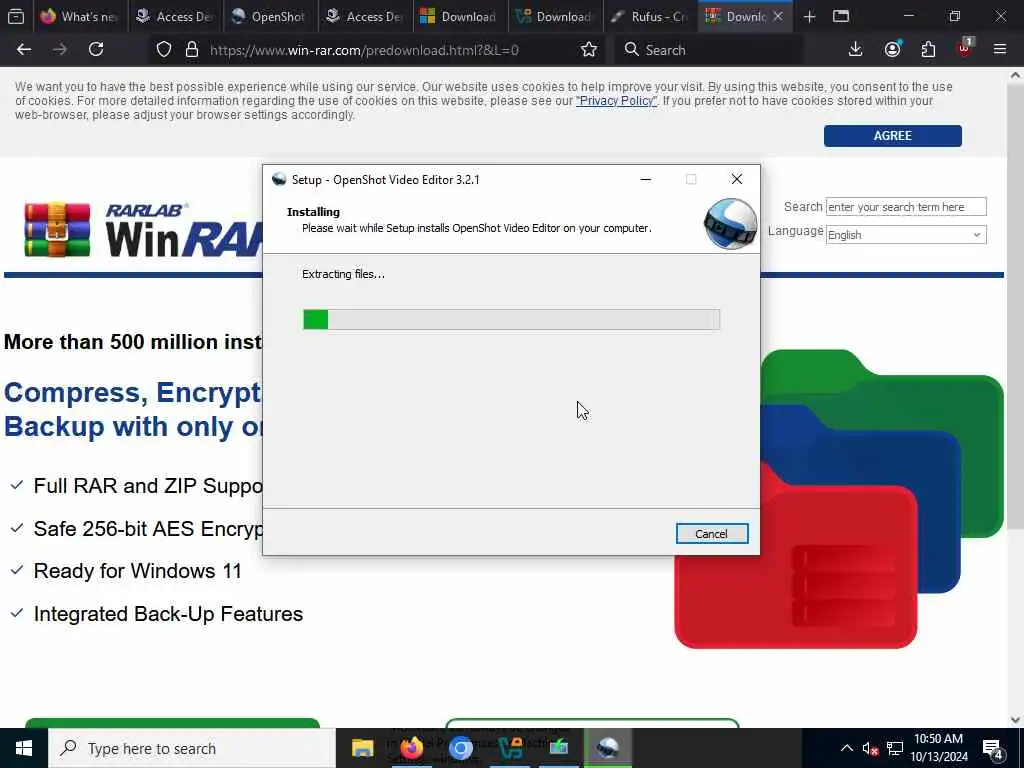
Task: Click Cancel in OpenShot setup dialog
Action: coord(711,534)
